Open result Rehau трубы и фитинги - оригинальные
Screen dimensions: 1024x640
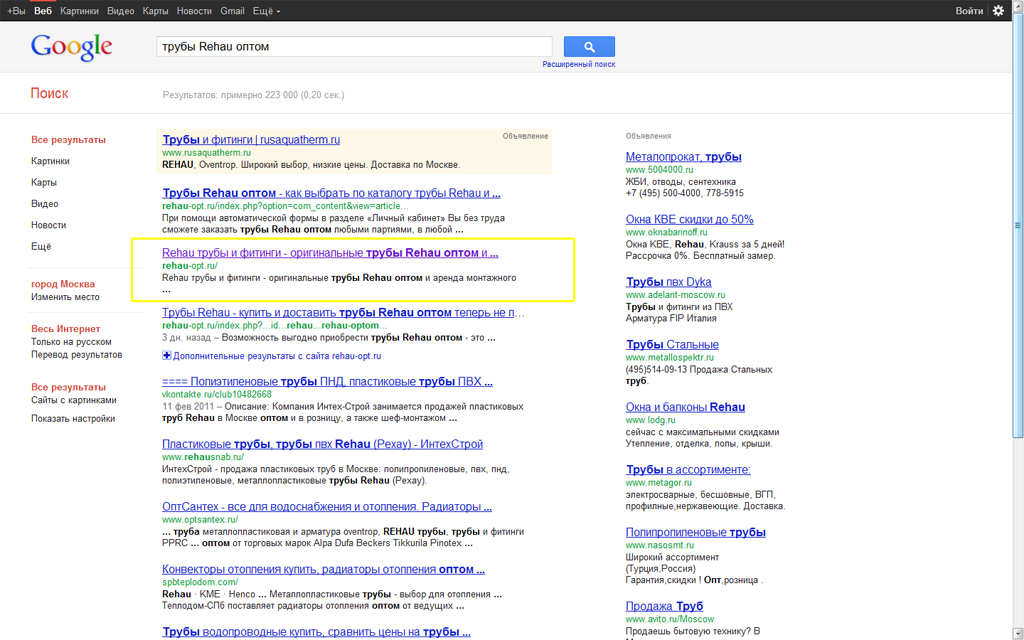[x=330, y=253]
